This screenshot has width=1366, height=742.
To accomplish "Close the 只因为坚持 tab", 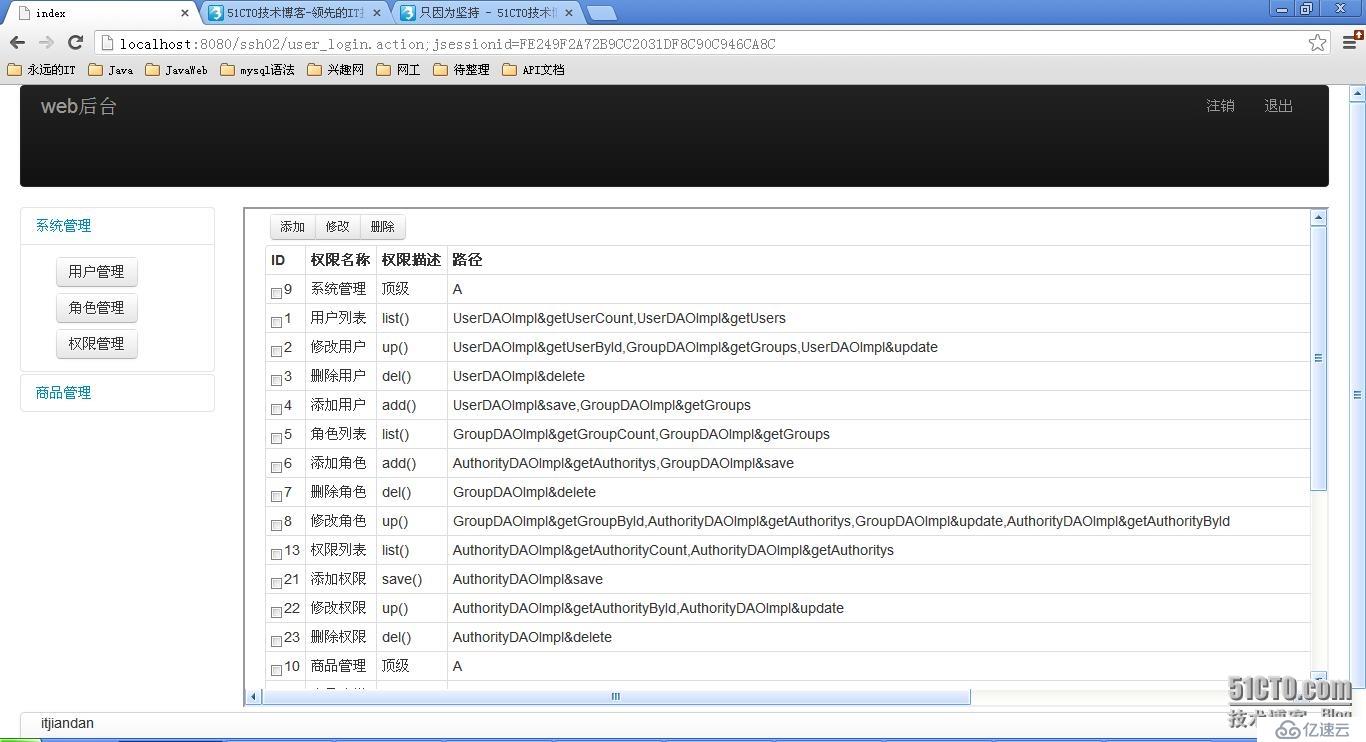I will click(569, 13).
